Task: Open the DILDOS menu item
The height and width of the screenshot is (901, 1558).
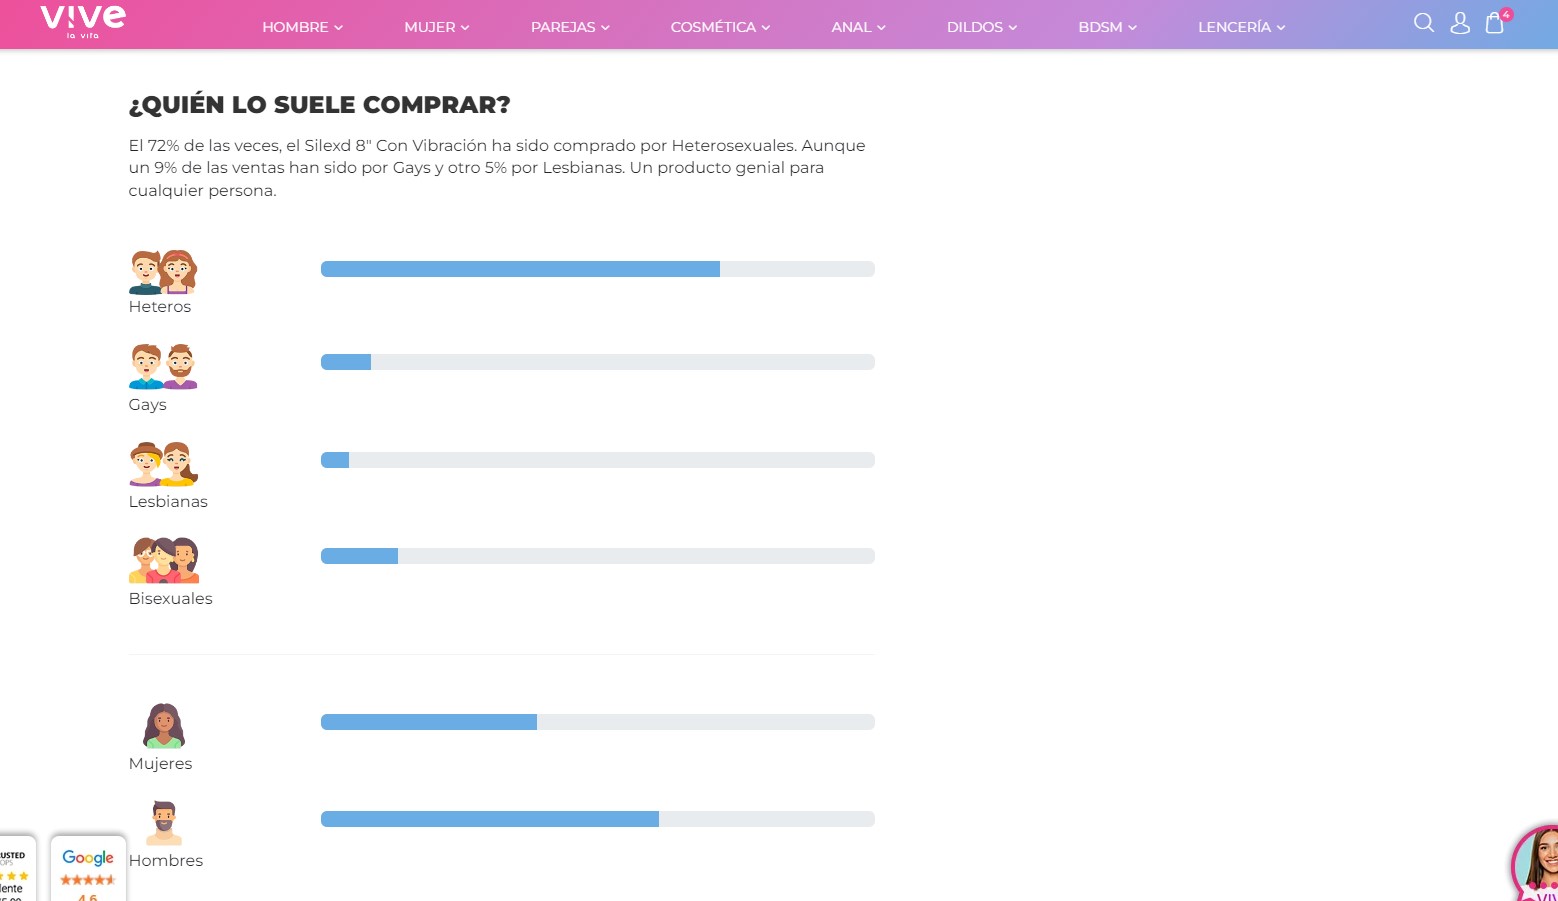Action: tap(982, 27)
